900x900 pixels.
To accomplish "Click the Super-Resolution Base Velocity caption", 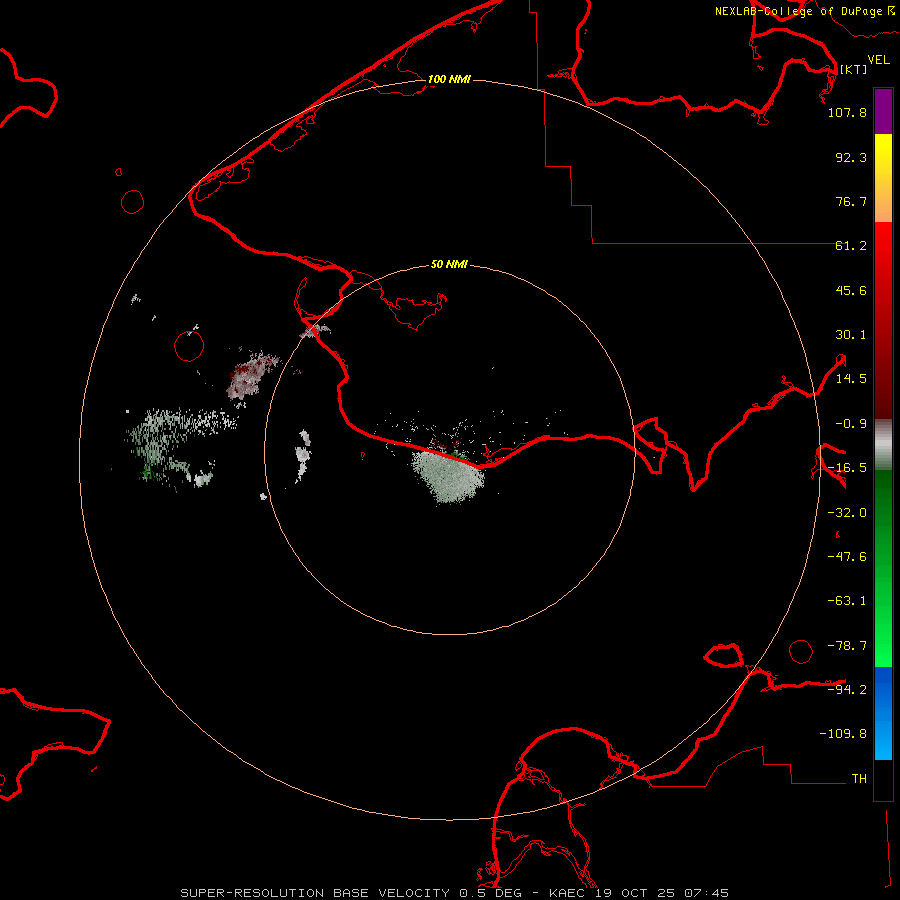I will coord(454,893).
